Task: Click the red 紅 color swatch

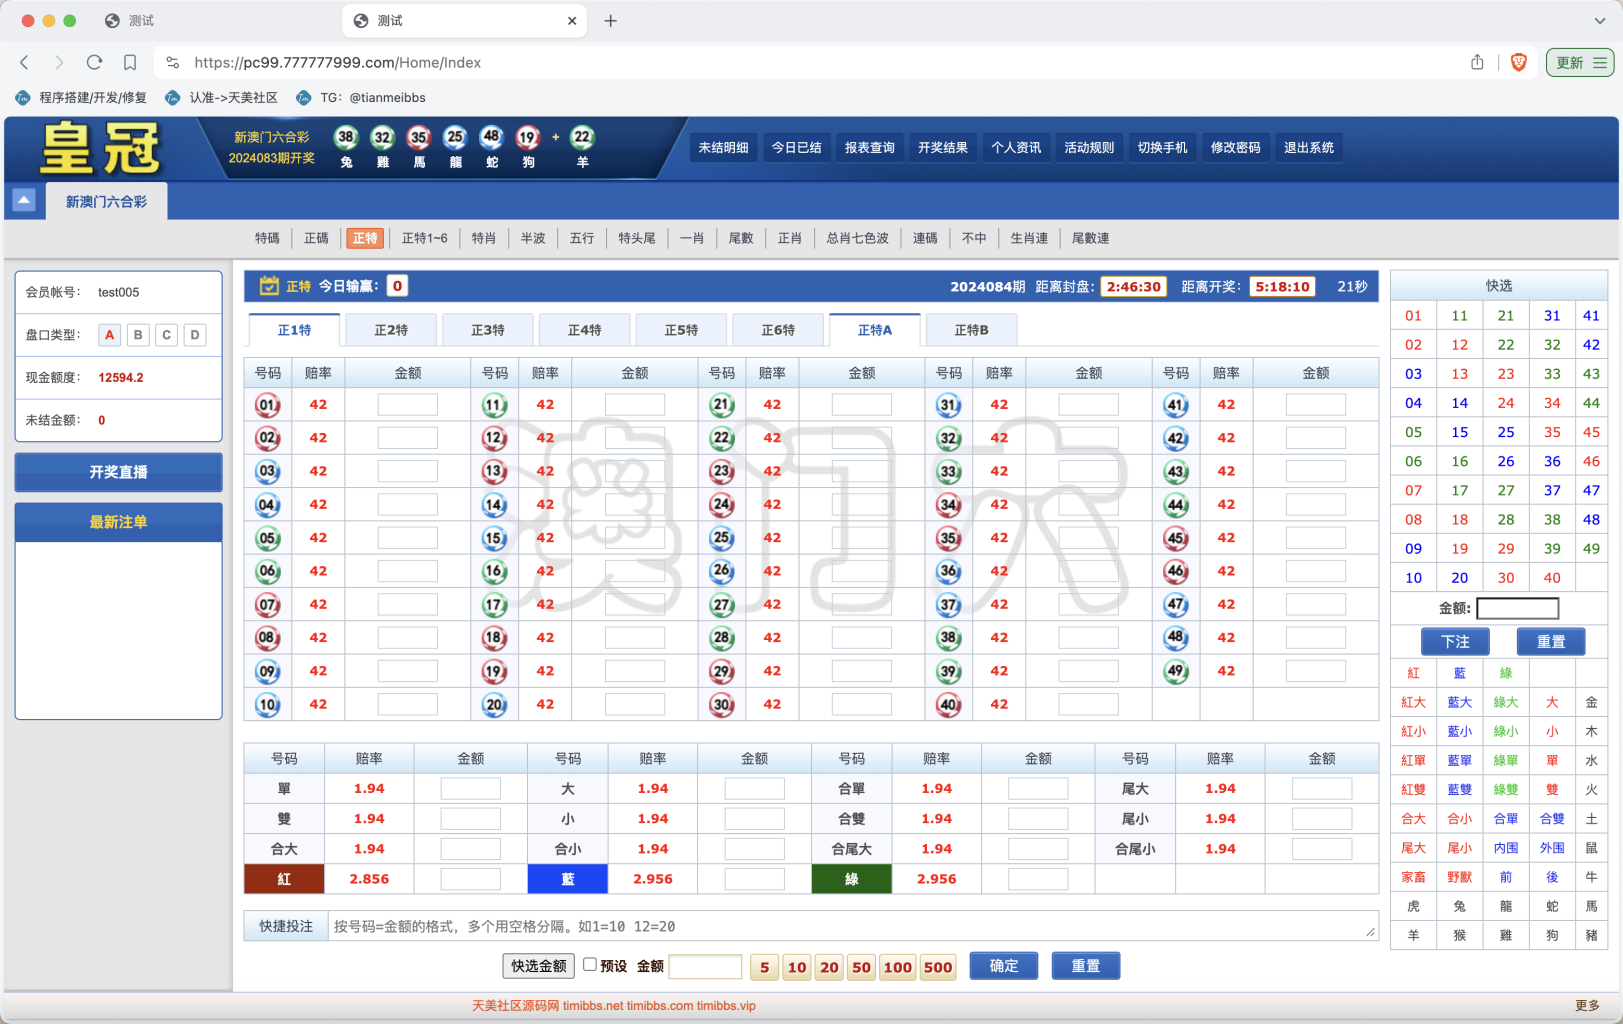Action: point(284,879)
